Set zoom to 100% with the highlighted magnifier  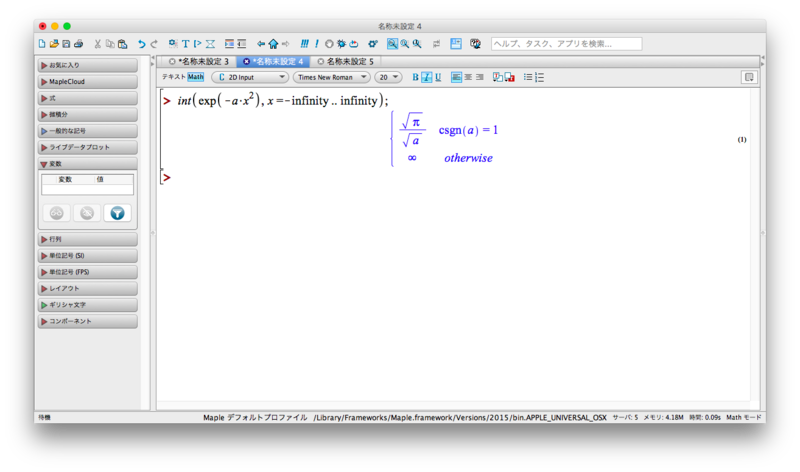tap(392, 44)
